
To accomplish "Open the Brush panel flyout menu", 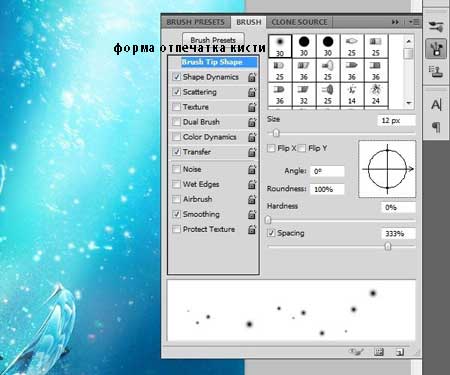I will (x=414, y=22).
